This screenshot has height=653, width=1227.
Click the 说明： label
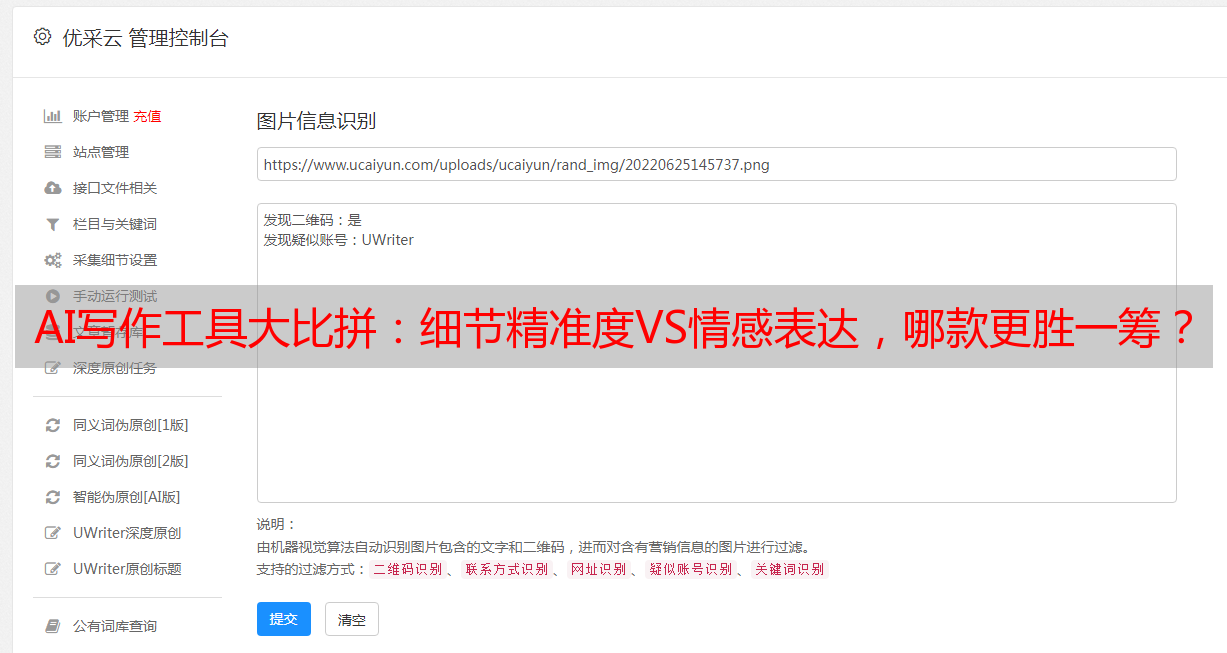coord(277,524)
